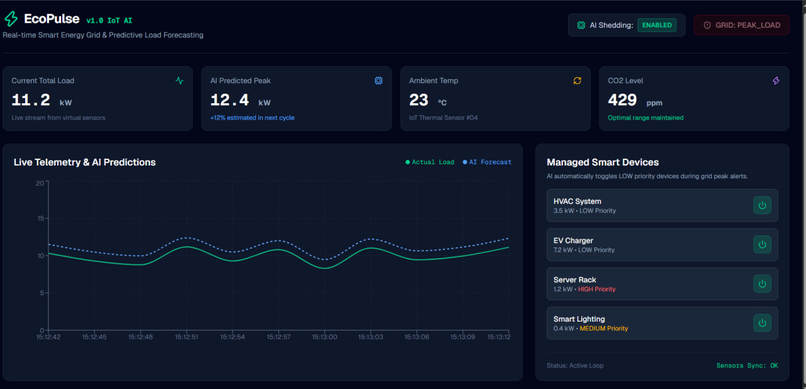Click the Actual Load legend entry
This screenshot has width=806, height=389.
coord(430,162)
